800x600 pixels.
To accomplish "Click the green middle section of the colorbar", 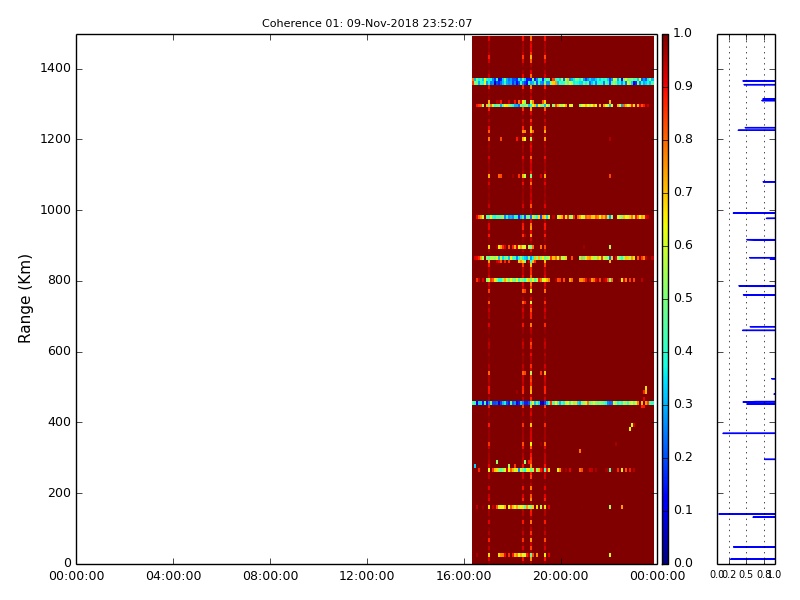I will click(665, 299).
